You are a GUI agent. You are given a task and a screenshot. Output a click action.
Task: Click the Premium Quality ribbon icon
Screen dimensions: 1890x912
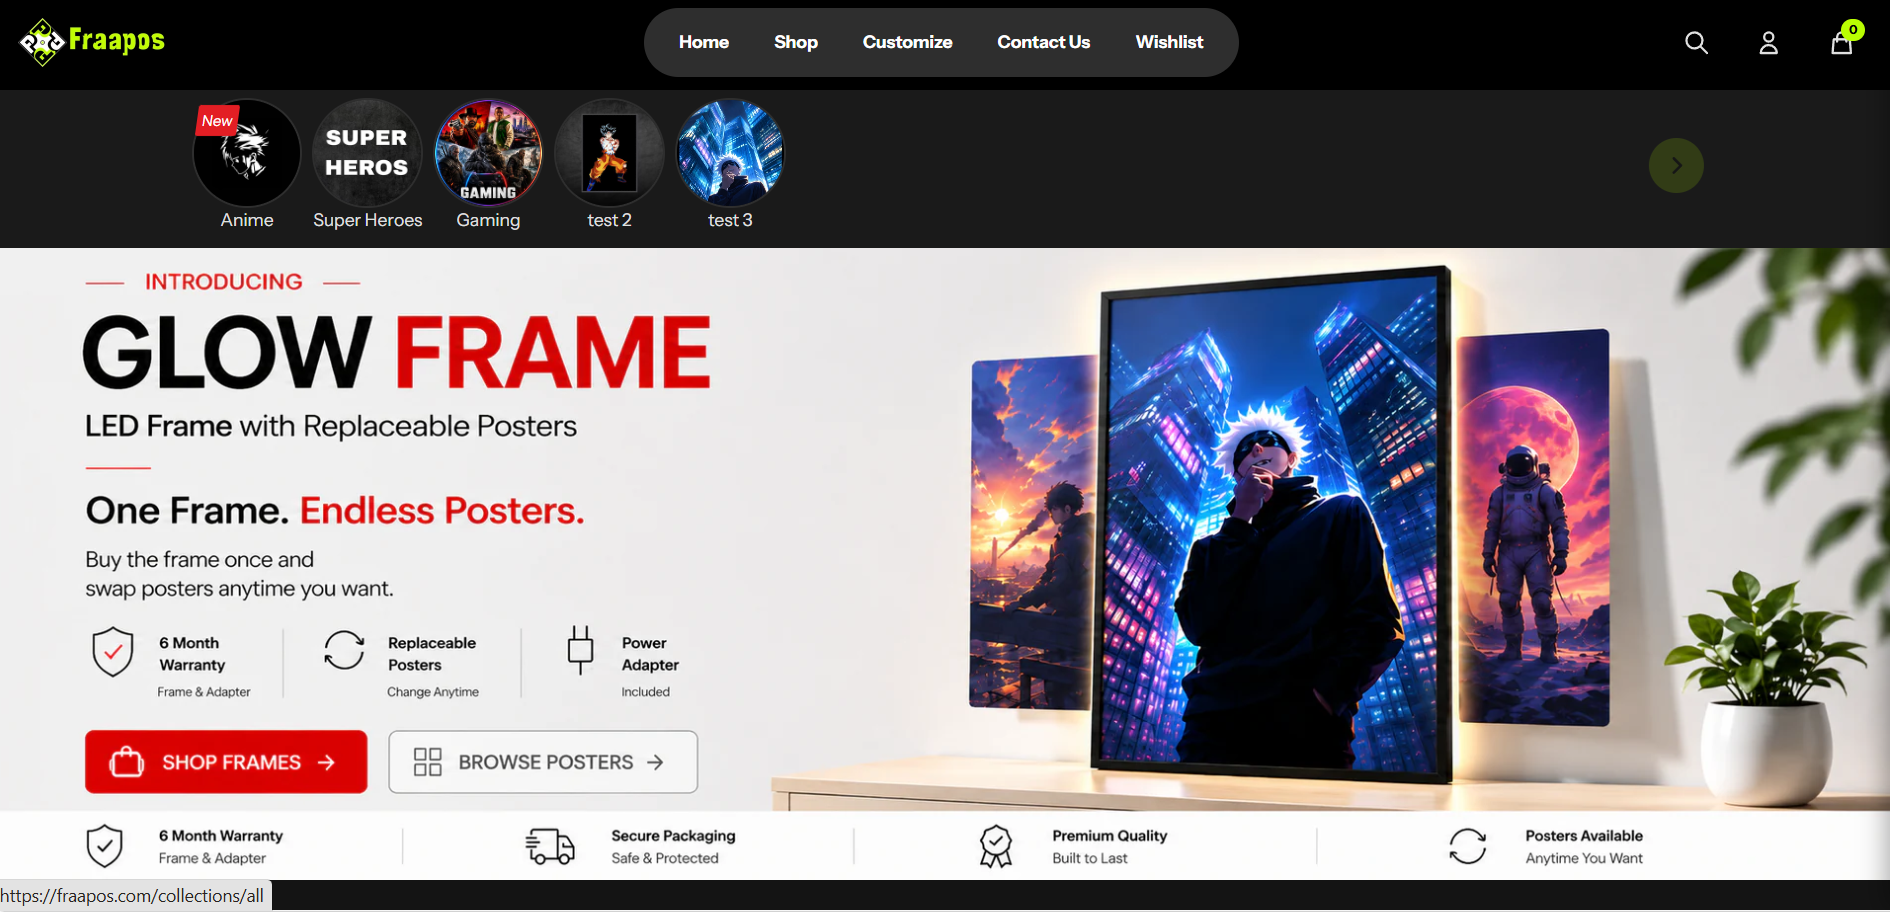(996, 846)
